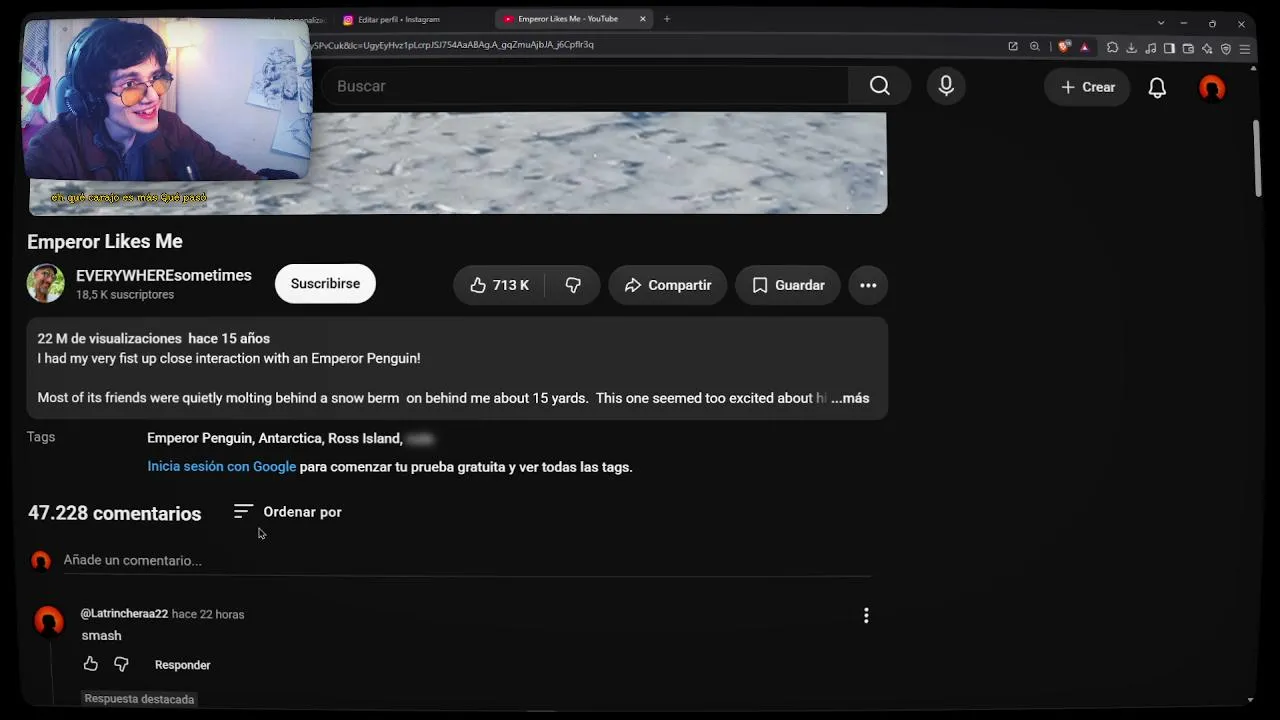
Task: Open Brave Shields lion icon
Action: (1065, 47)
